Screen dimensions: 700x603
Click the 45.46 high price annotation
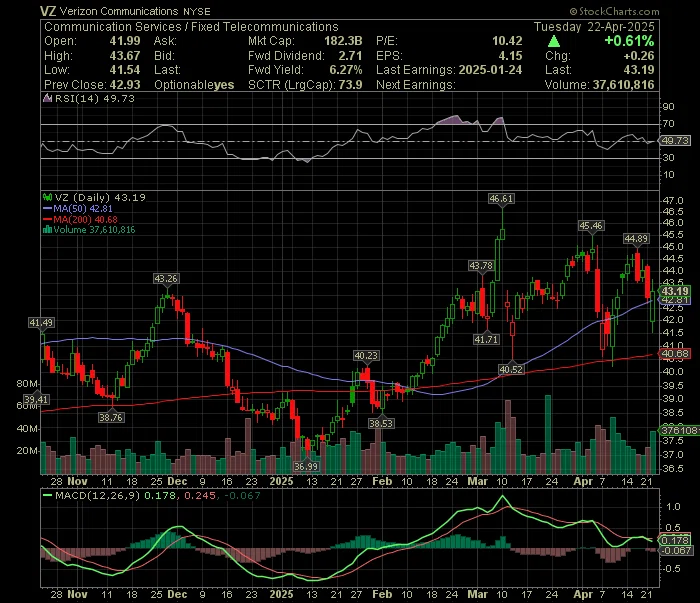591,226
